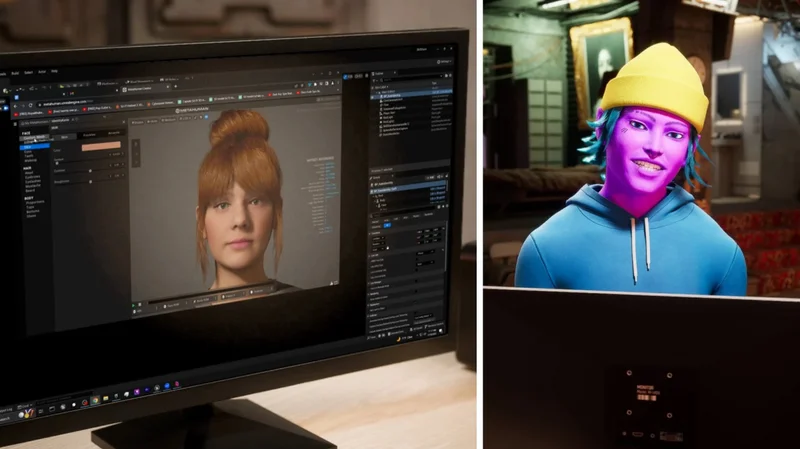Viewport: 800px width, 449px height.
Task: Close the MetaHuman Creator browser tab
Action: pos(168,87)
